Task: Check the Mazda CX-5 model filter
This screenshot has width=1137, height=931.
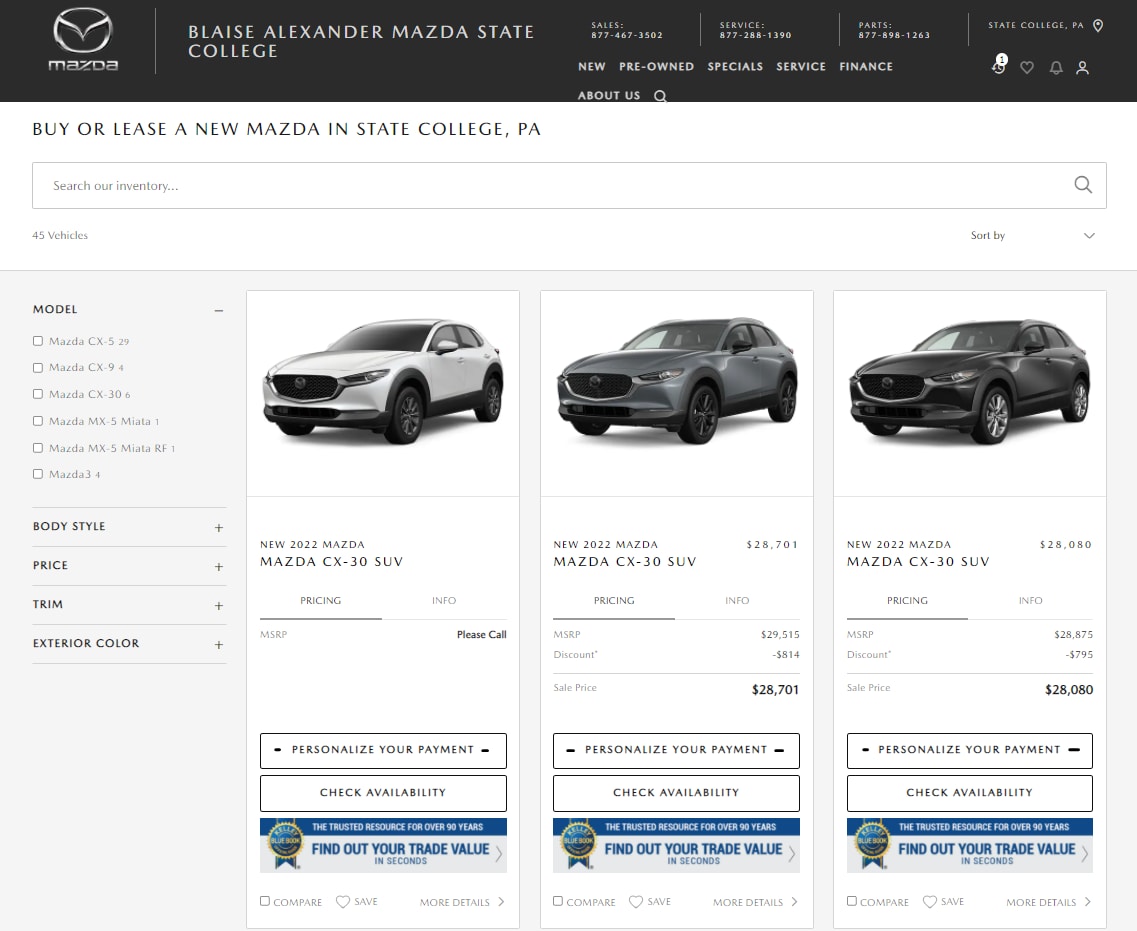Action: [38, 341]
